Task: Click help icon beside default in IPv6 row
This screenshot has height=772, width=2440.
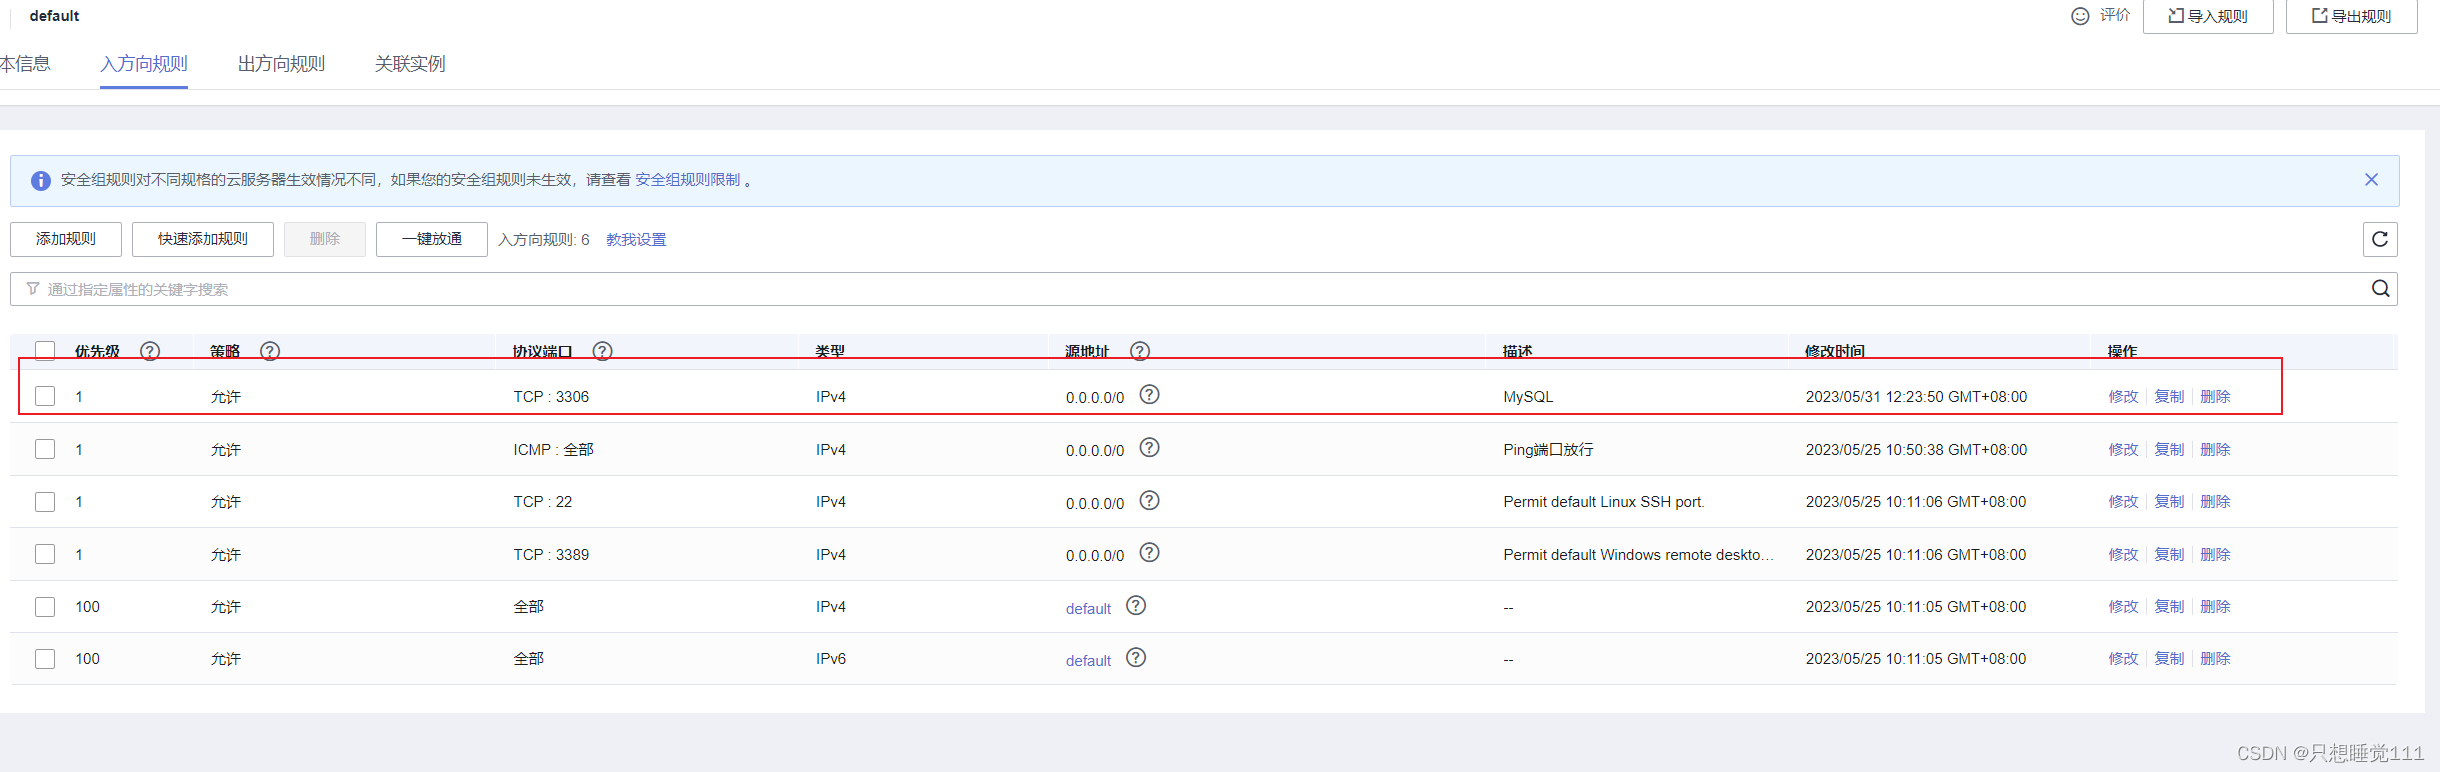Action: tap(1136, 658)
